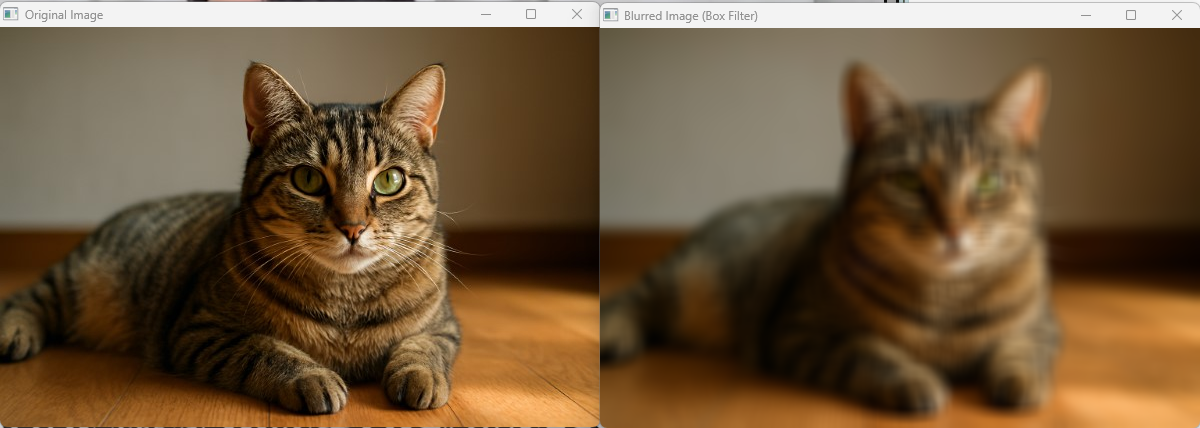
Task: Click the sharp cat picture in Original Image
Action: point(299,228)
